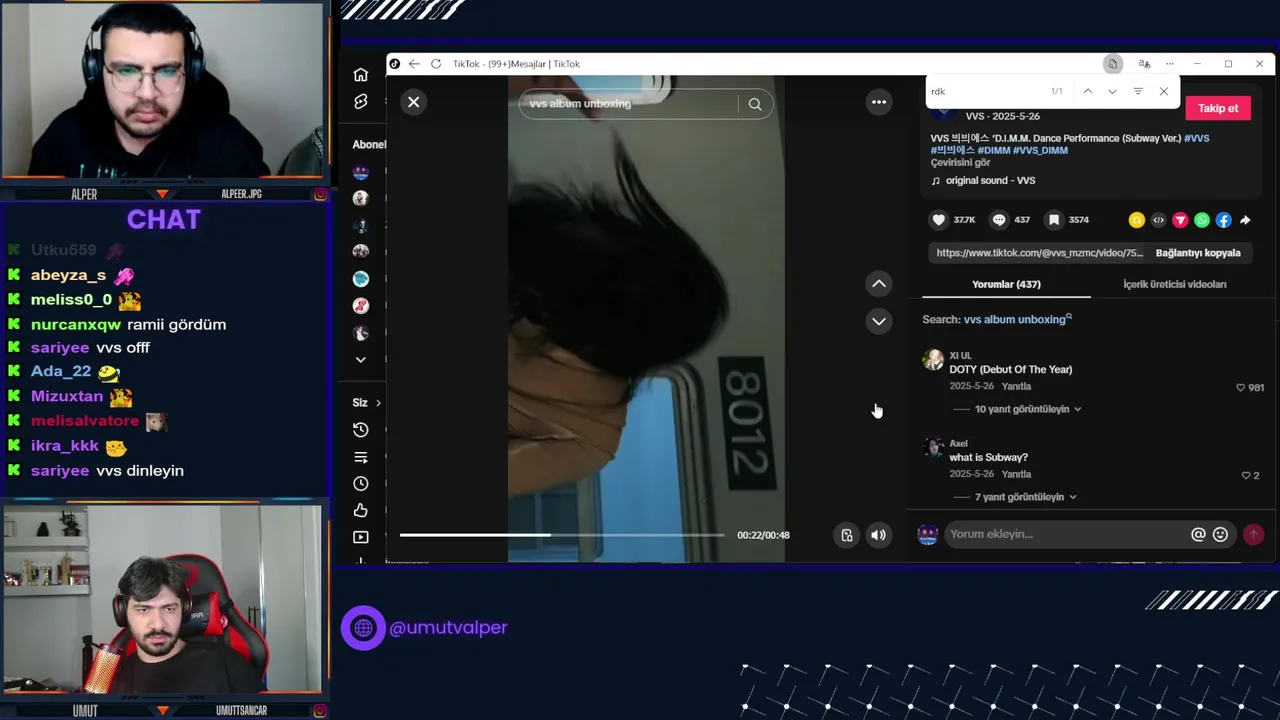Screen dimensions: 1280x720
Task: Select the 'Yorumlar (437)' tab
Action: point(1006,284)
